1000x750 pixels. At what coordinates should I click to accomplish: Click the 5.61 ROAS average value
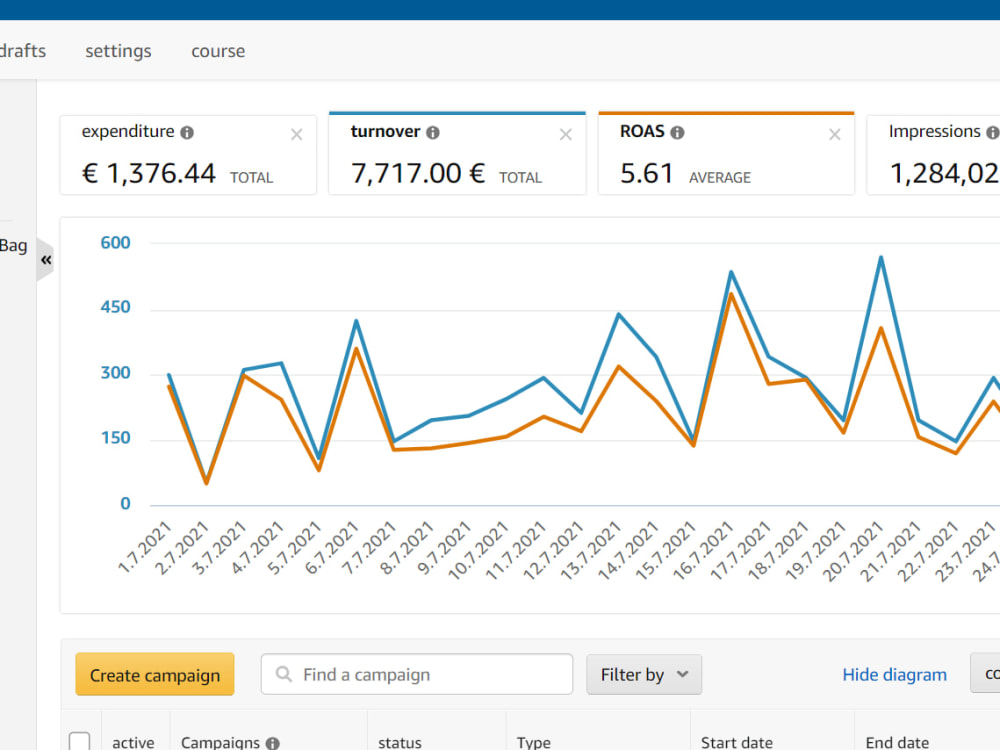pos(647,173)
